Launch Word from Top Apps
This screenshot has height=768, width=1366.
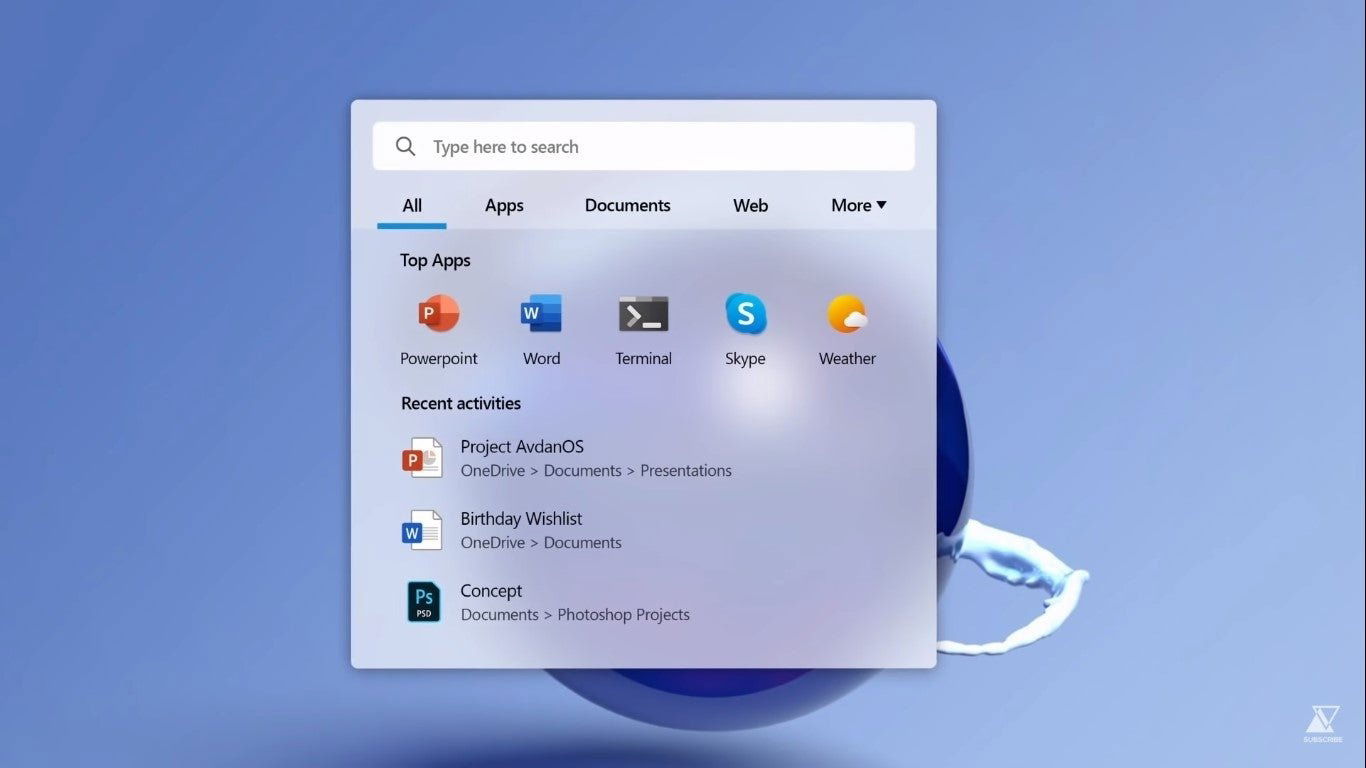(x=541, y=314)
